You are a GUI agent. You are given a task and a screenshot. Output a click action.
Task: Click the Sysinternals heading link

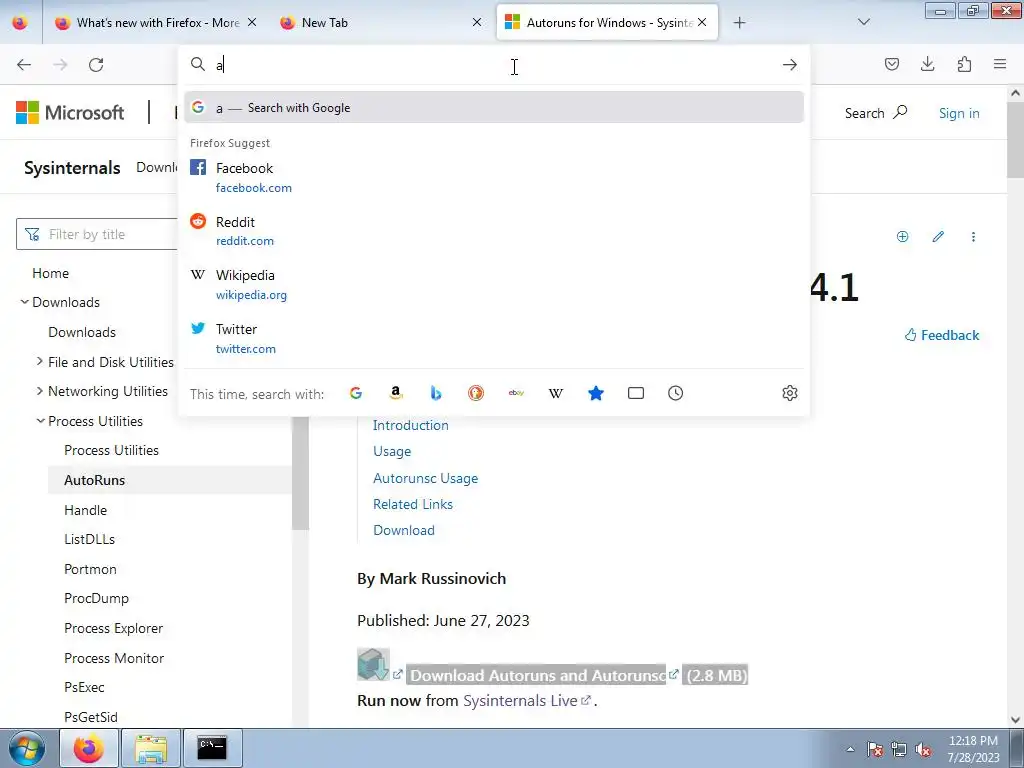click(72, 168)
